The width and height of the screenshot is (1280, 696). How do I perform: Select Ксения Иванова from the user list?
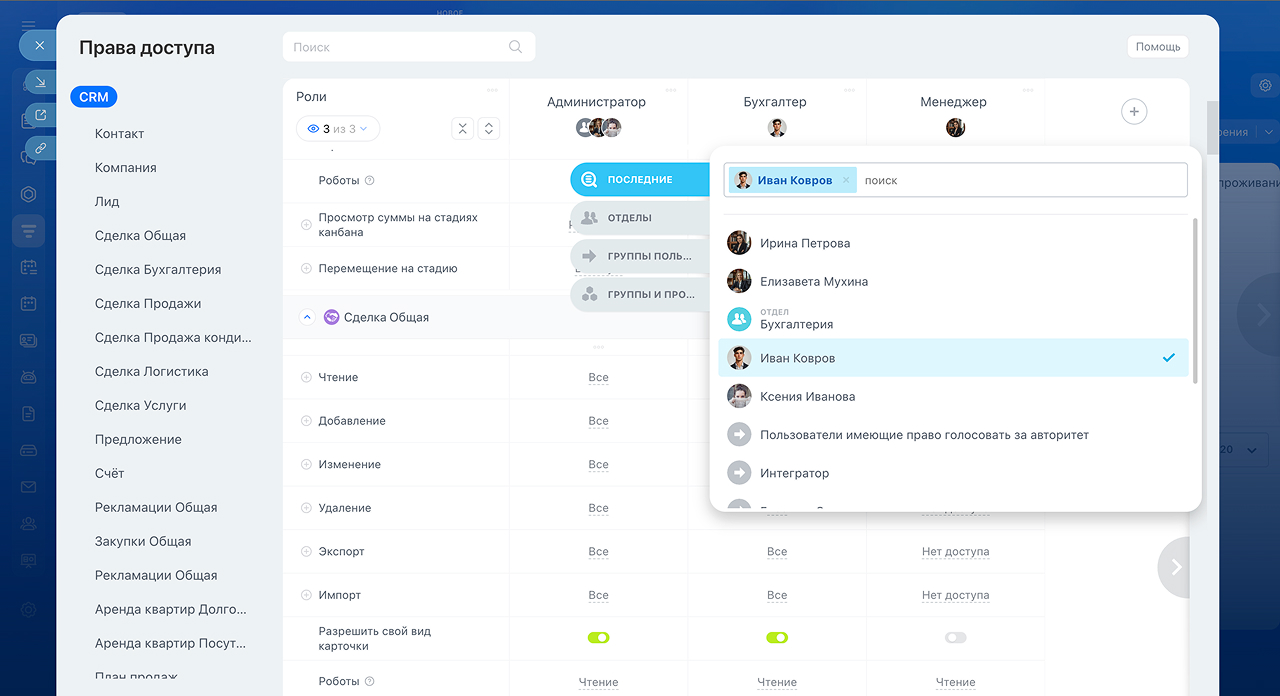point(807,397)
